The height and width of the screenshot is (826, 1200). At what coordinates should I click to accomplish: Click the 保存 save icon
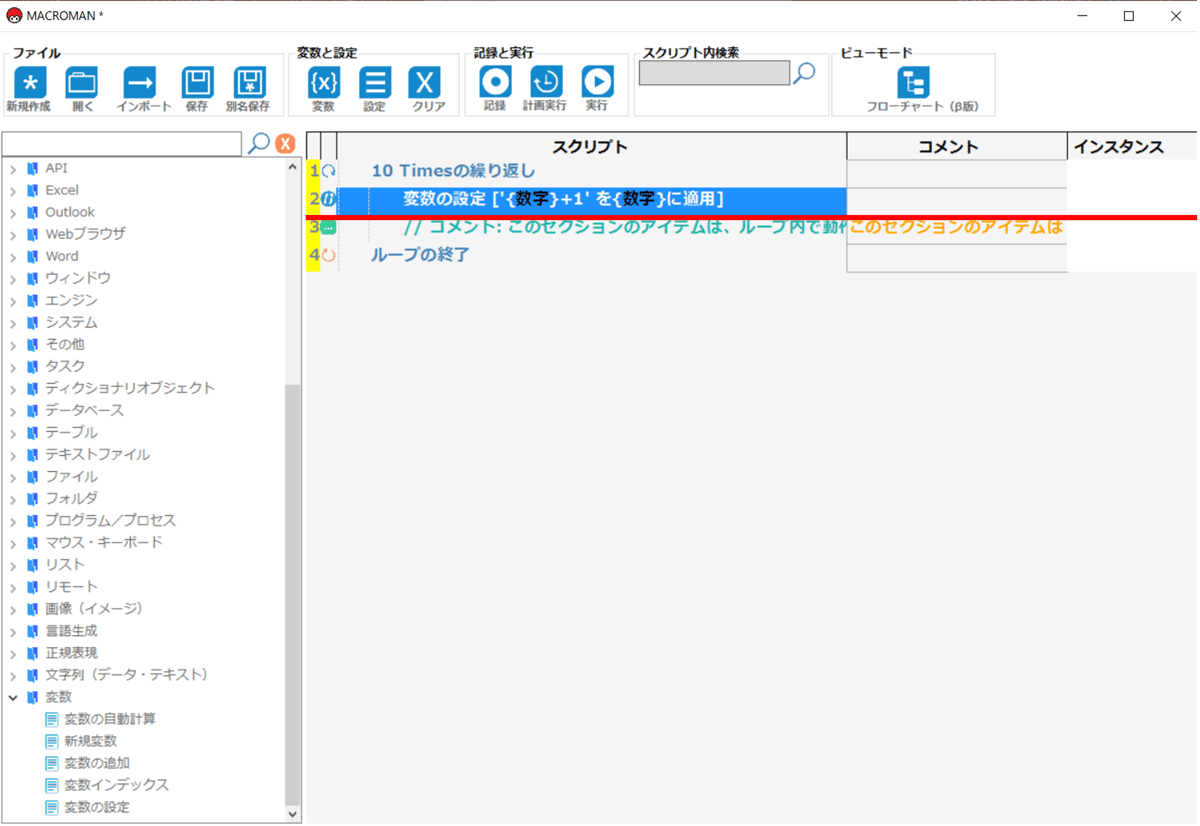tap(197, 82)
